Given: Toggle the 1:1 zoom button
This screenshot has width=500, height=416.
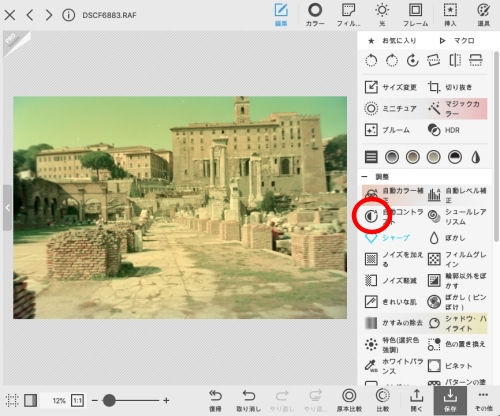Looking at the screenshot, I should pos(78,400).
